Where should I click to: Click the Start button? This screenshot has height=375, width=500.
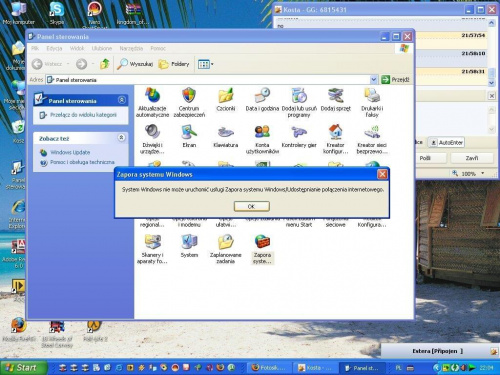[x=23, y=368]
